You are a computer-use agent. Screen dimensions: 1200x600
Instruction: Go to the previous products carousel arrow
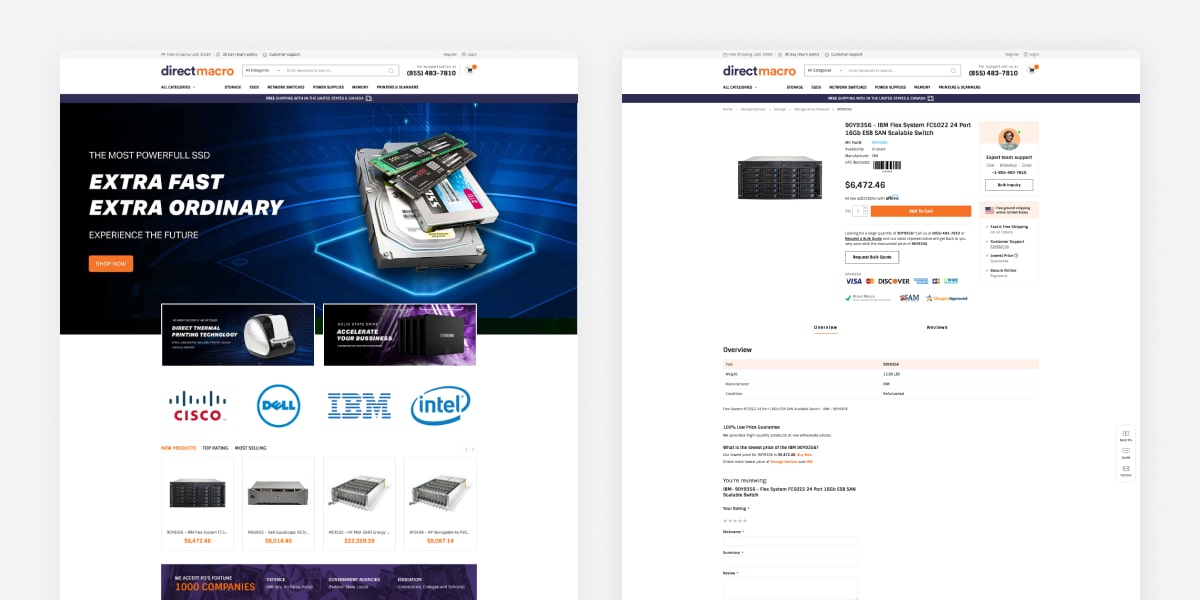pos(465,449)
